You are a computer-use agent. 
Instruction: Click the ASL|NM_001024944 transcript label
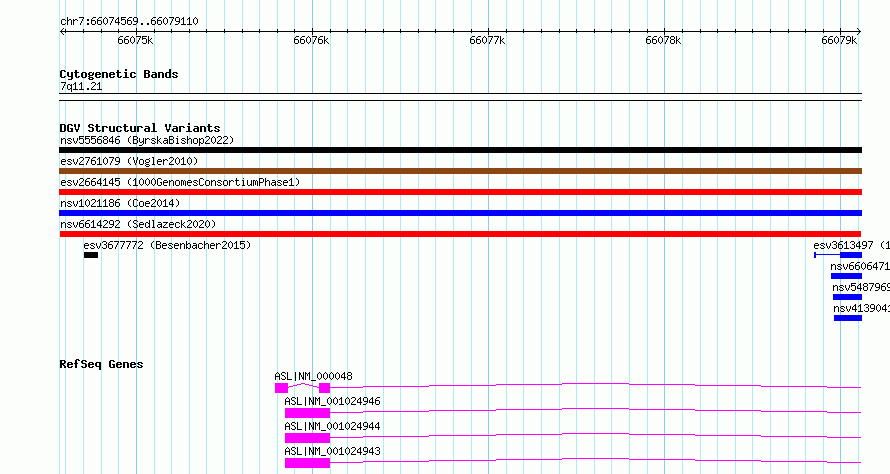tap(332, 426)
